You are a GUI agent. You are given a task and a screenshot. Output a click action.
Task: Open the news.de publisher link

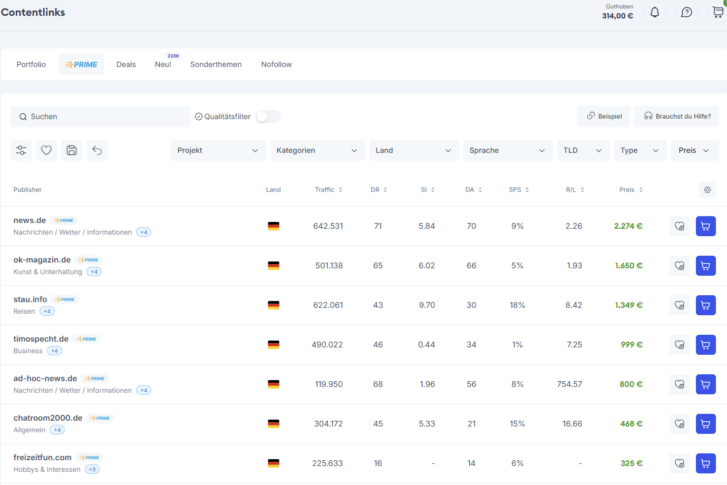tap(30, 220)
